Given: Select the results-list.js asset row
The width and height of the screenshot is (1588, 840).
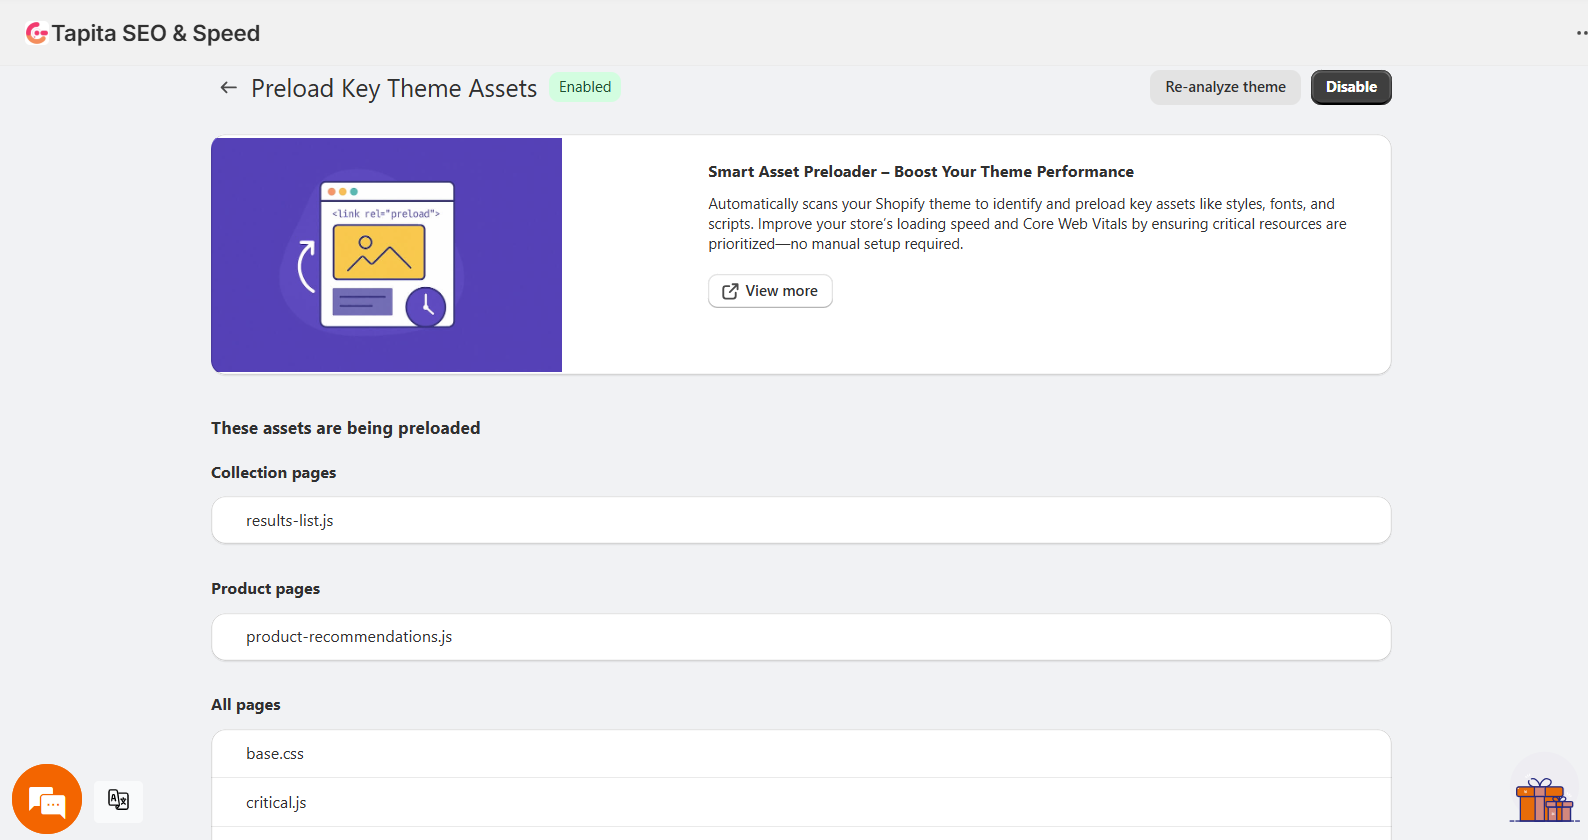Looking at the screenshot, I should click(801, 520).
